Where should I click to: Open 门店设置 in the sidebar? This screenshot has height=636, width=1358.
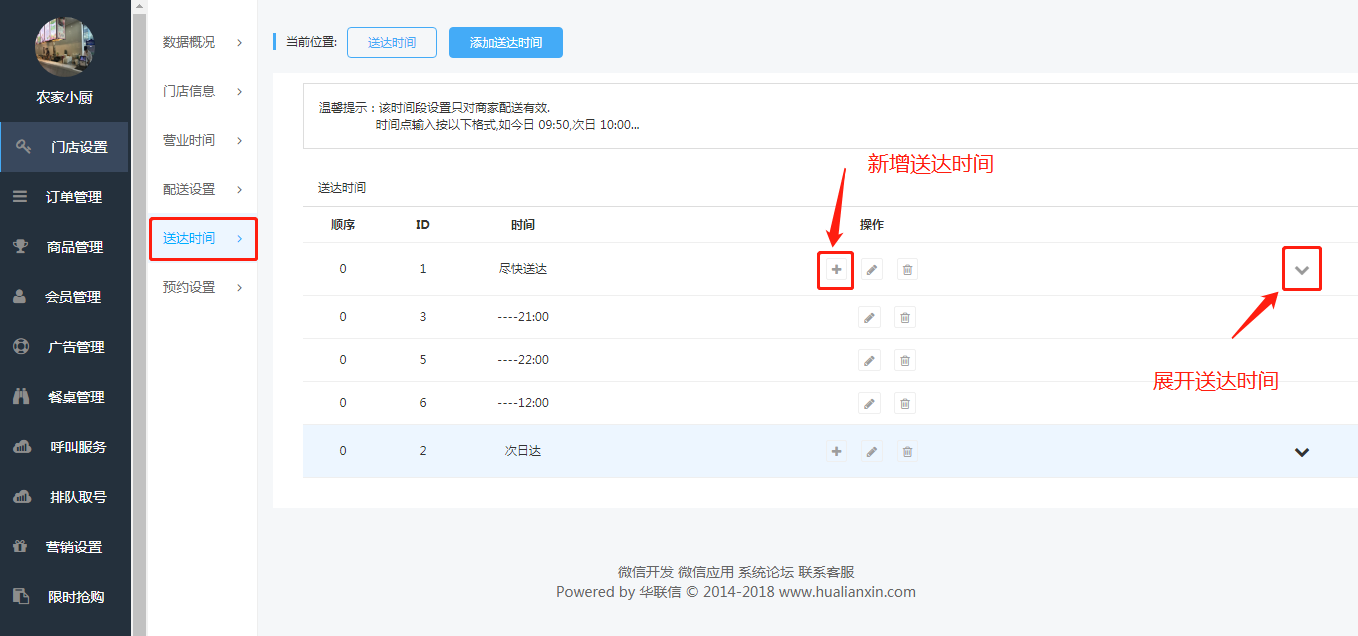point(64,147)
